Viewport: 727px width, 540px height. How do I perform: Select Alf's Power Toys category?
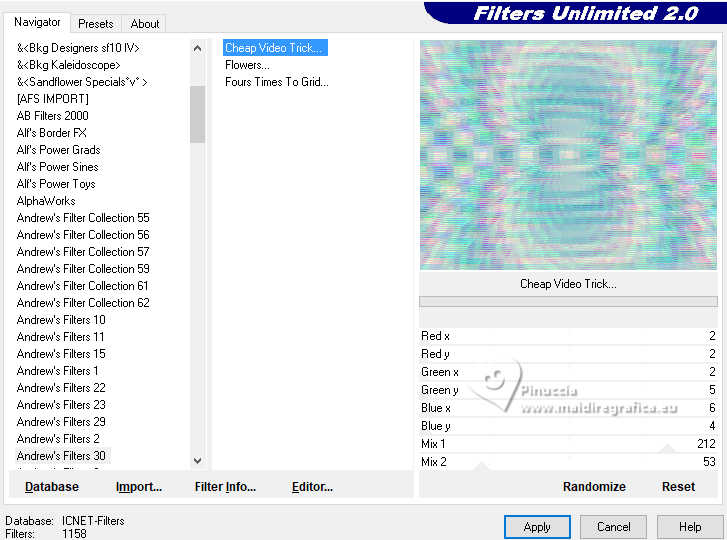[56, 184]
